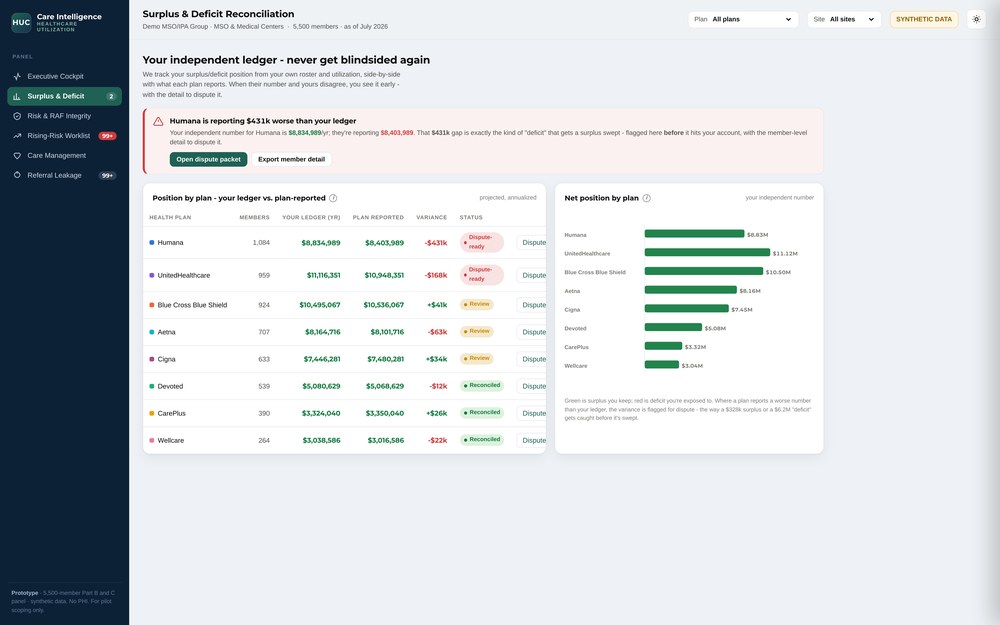Click plan reported value $10,948,351
The width and height of the screenshot is (1000, 625).
click(384, 276)
